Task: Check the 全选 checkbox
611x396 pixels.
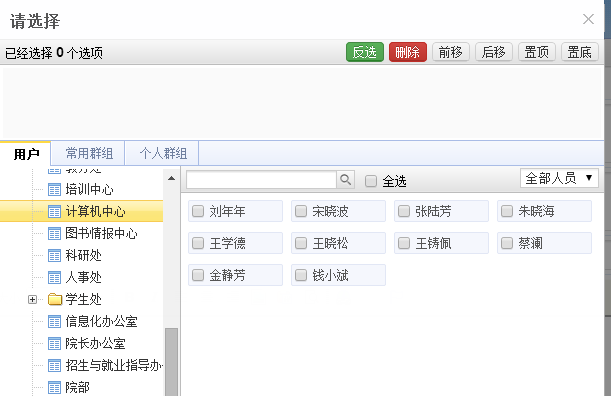Action: [371, 181]
